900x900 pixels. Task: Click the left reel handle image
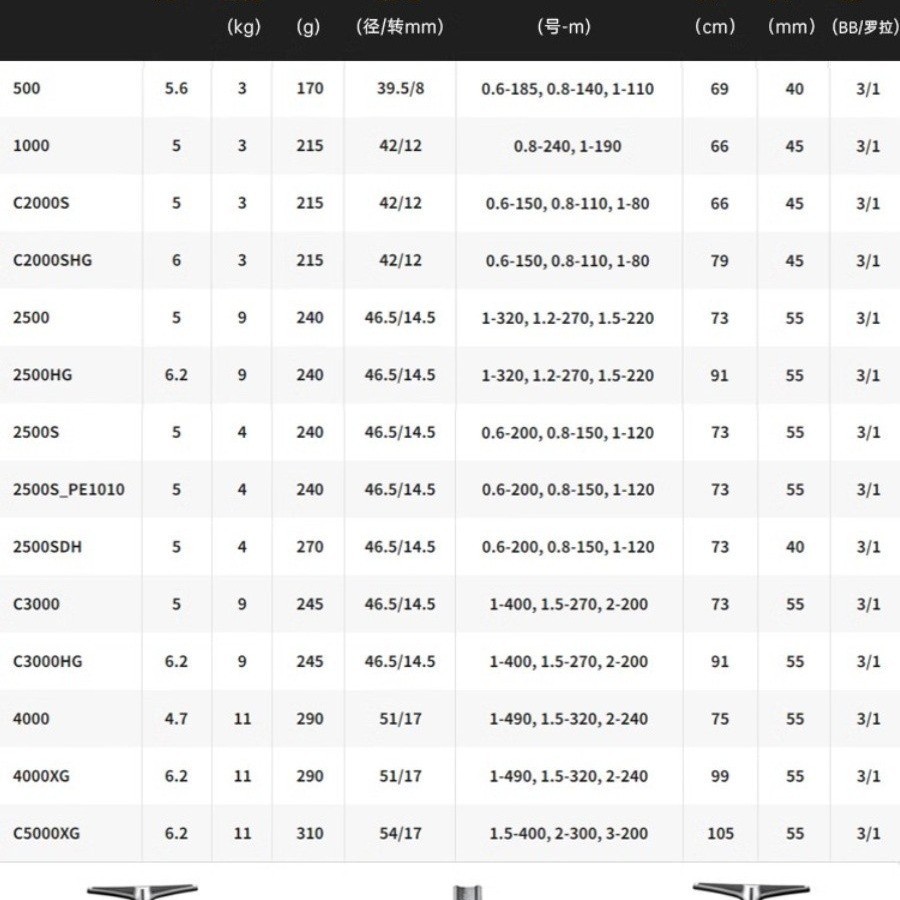(141, 890)
